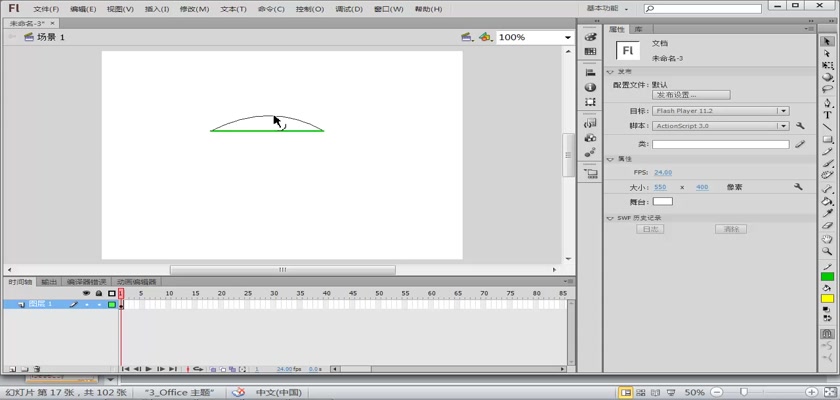Toggle onion skin button in timeline

tap(213, 369)
